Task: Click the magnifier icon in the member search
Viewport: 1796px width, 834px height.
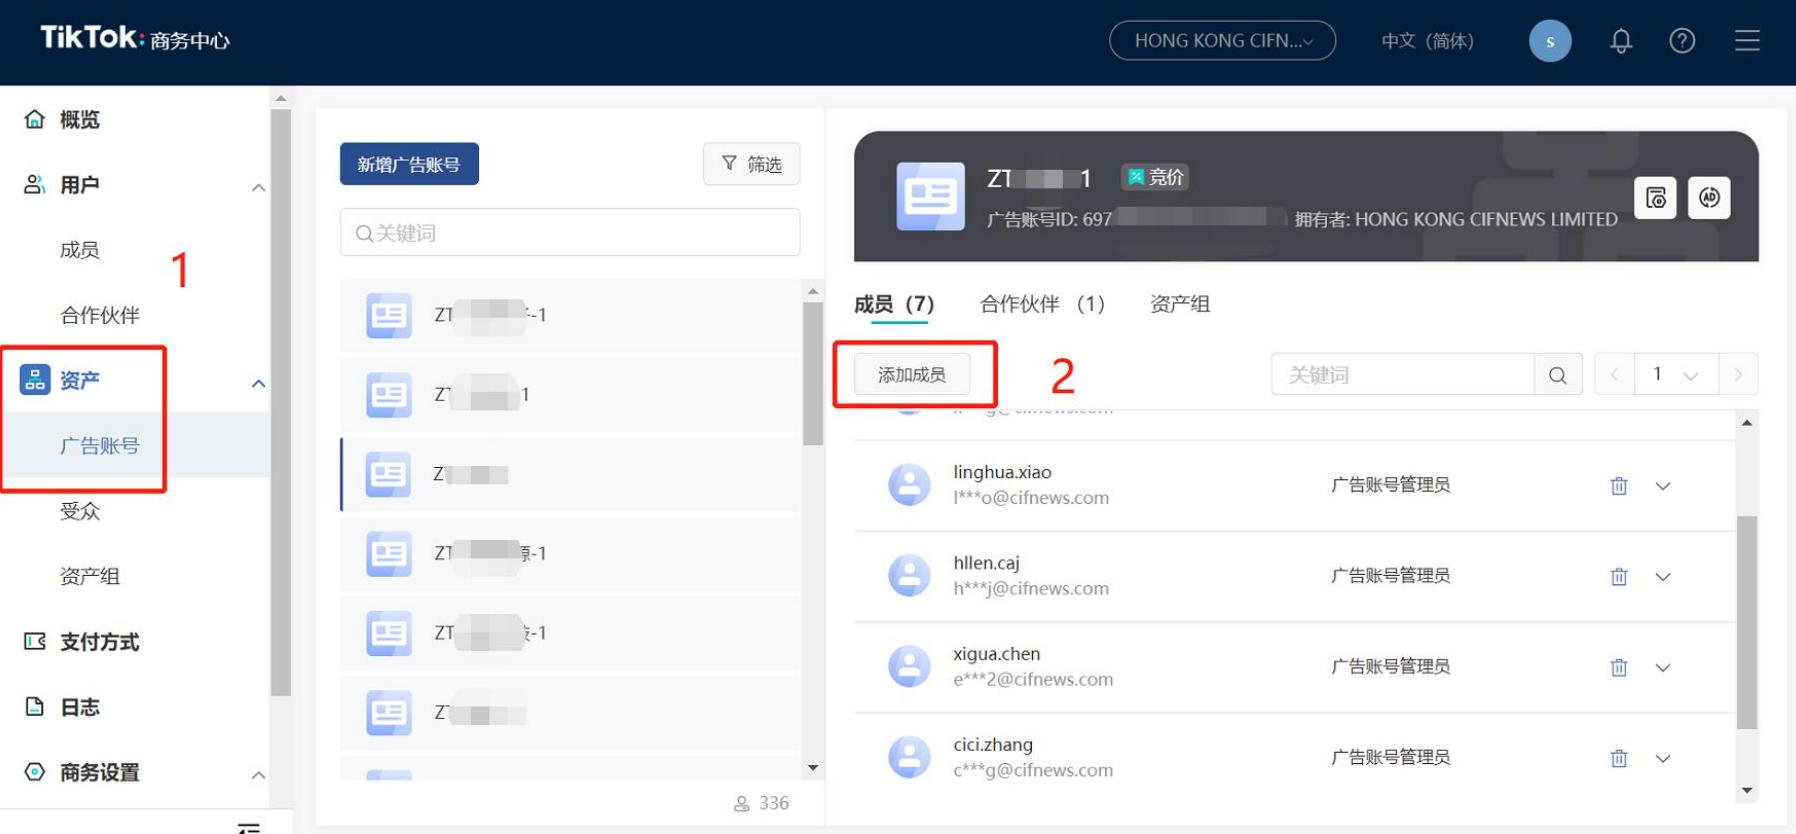Action: [x=1558, y=375]
